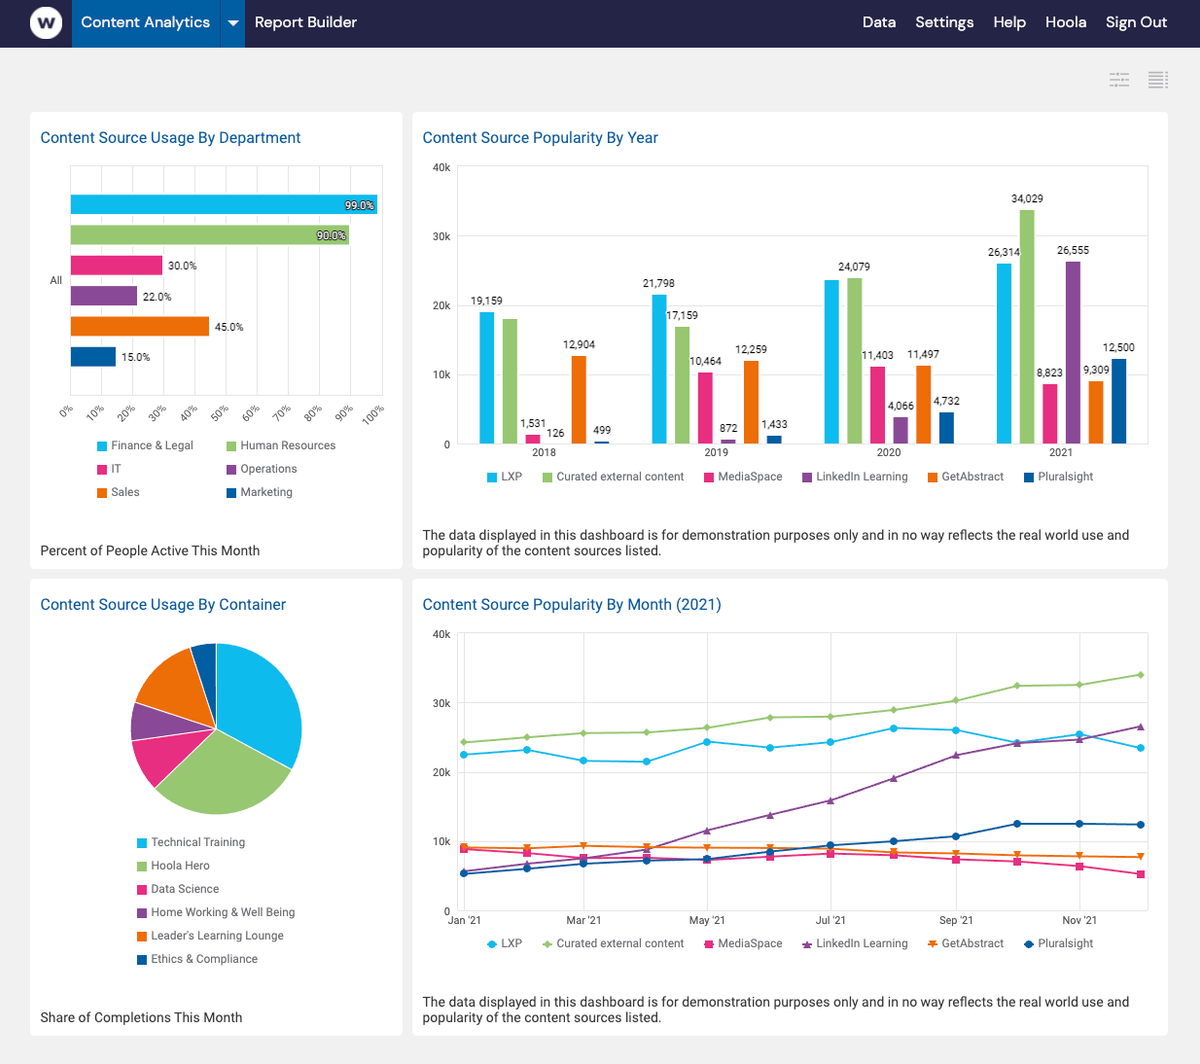Click the 2019 LXP bar 21,798
The image size is (1200, 1064).
pyautogui.click(x=659, y=369)
